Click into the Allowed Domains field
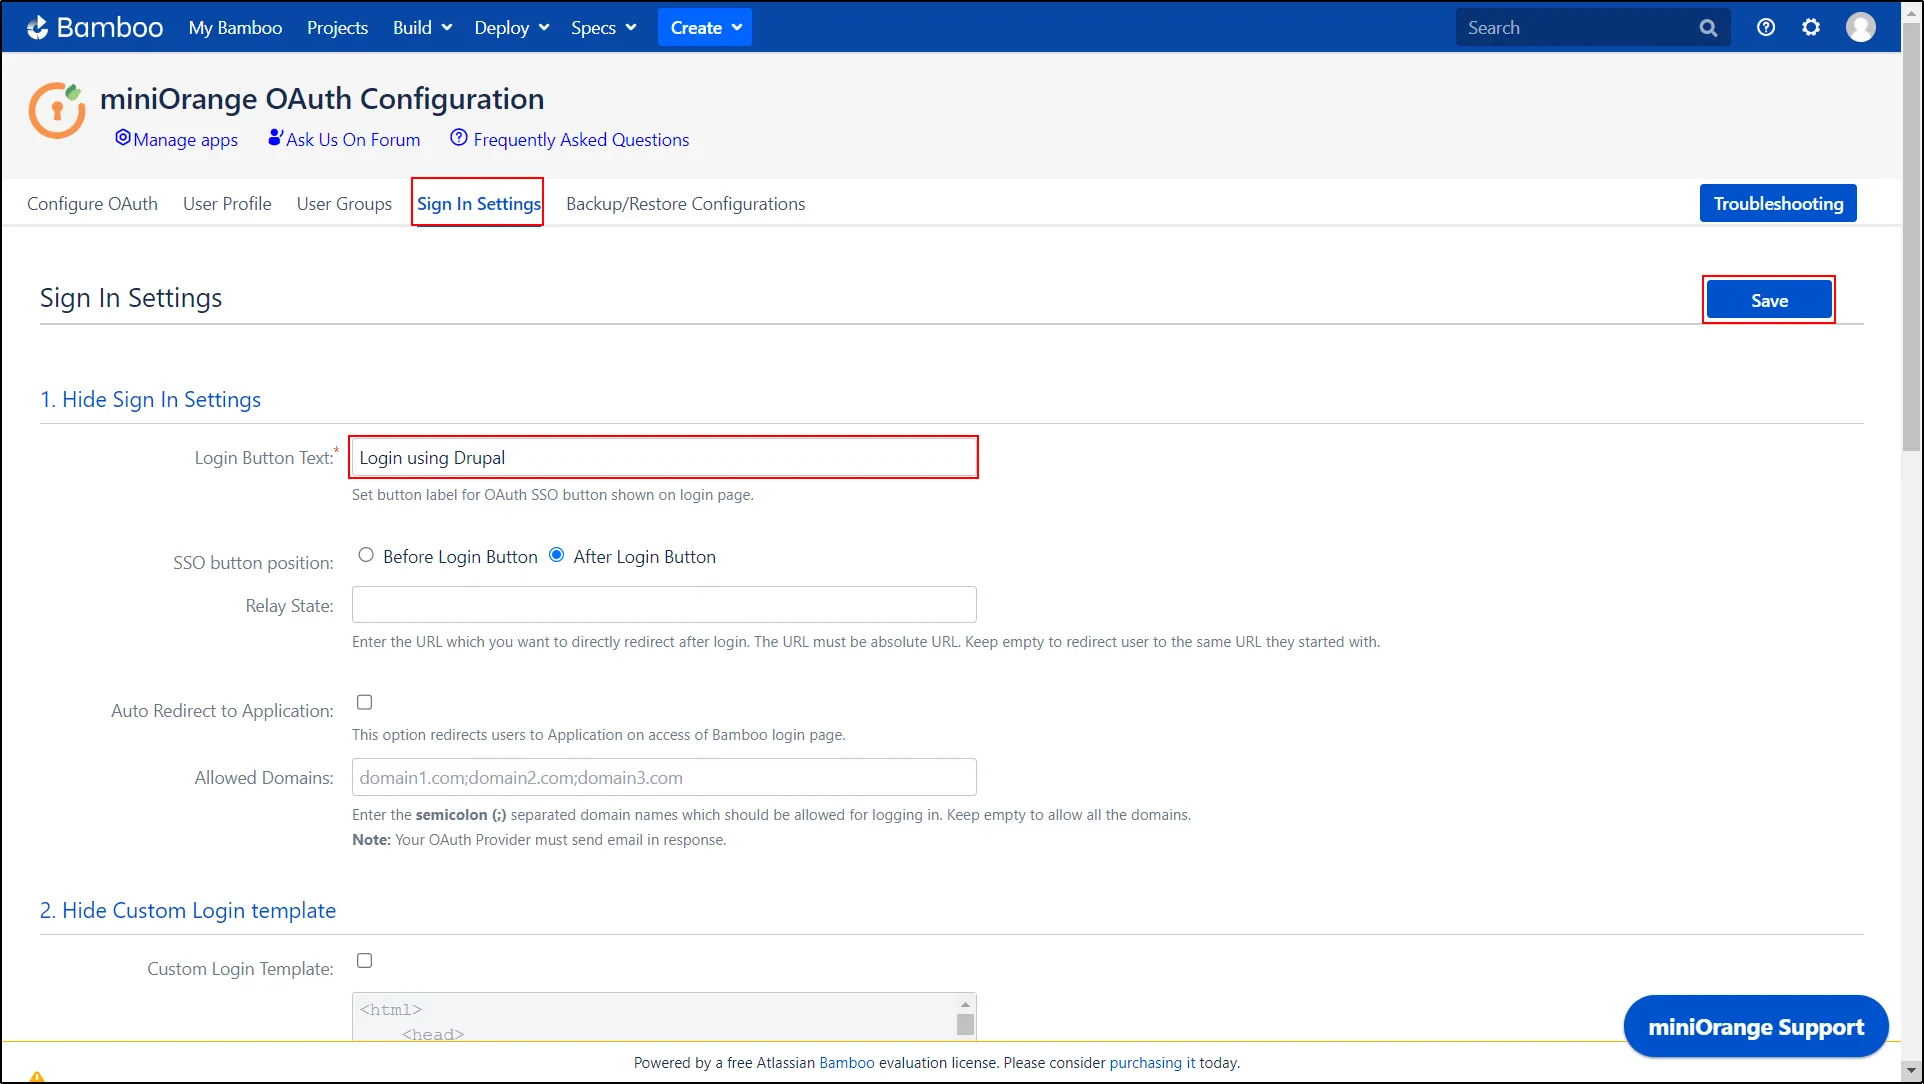Screen dimensions: 1924x1084 [664, 777]
